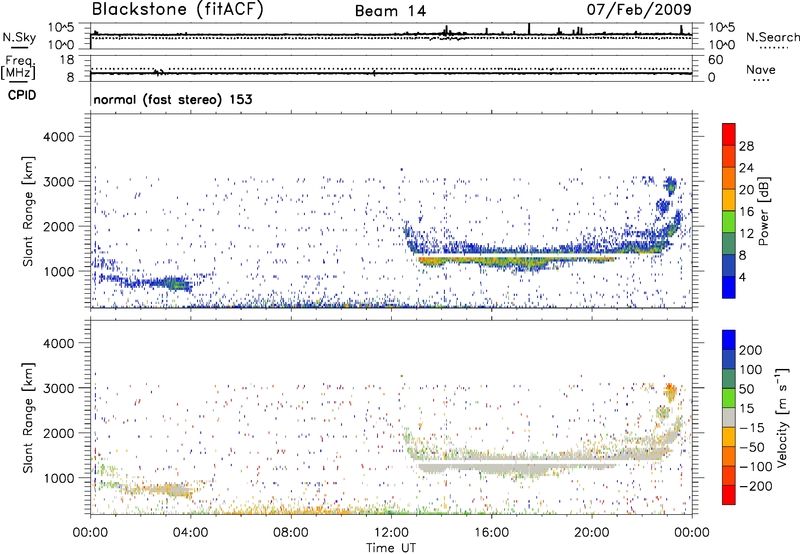Click the "08:00" time axis label
800x554 pixels.
pyautogui.click(x=290, y=533)
